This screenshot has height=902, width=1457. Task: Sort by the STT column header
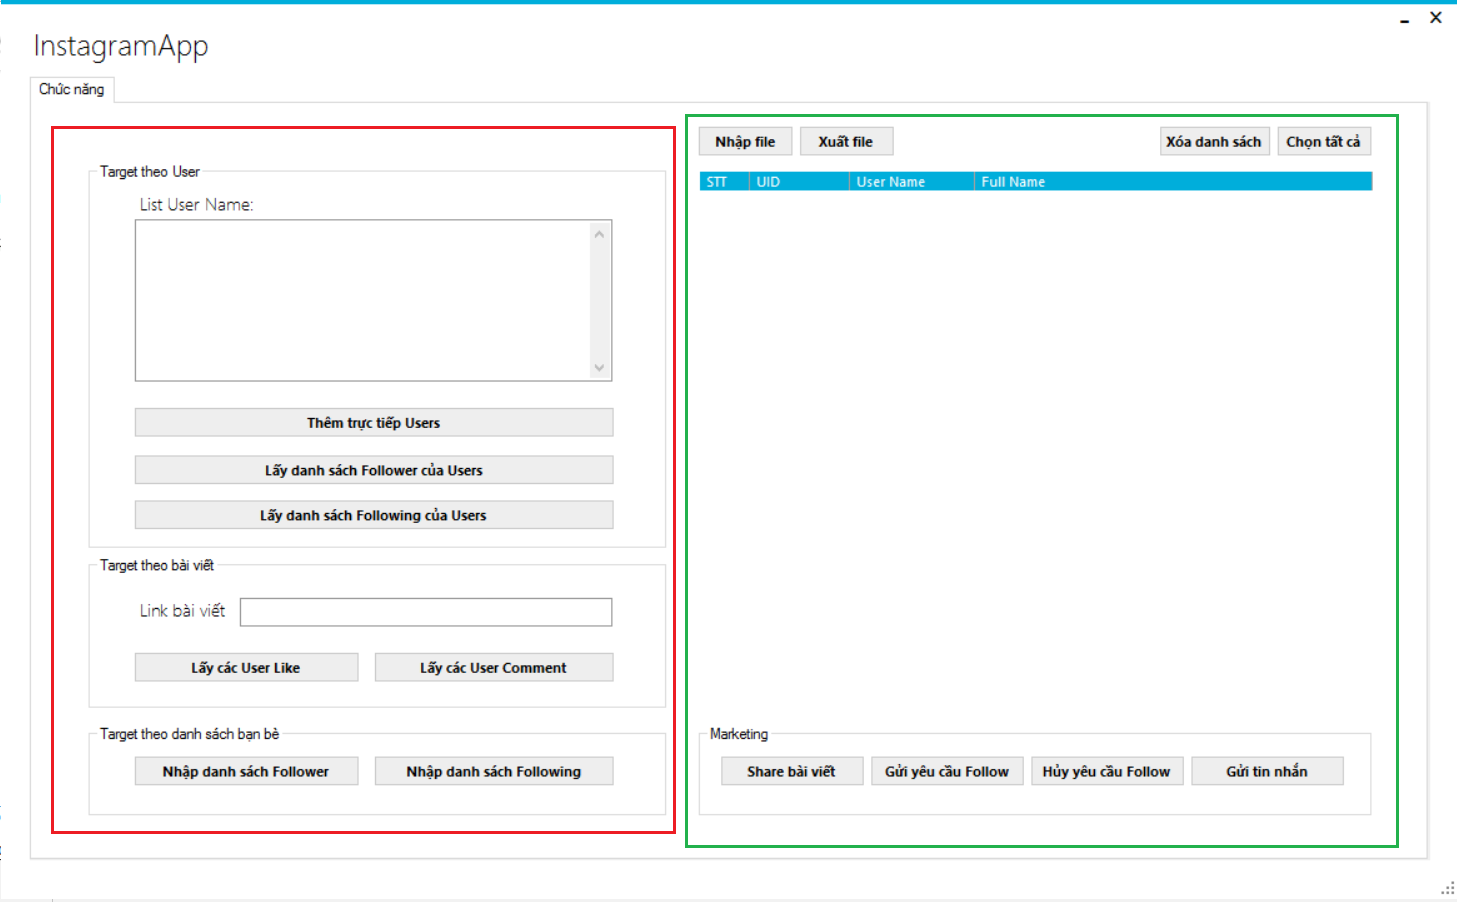tap(724, 181)
